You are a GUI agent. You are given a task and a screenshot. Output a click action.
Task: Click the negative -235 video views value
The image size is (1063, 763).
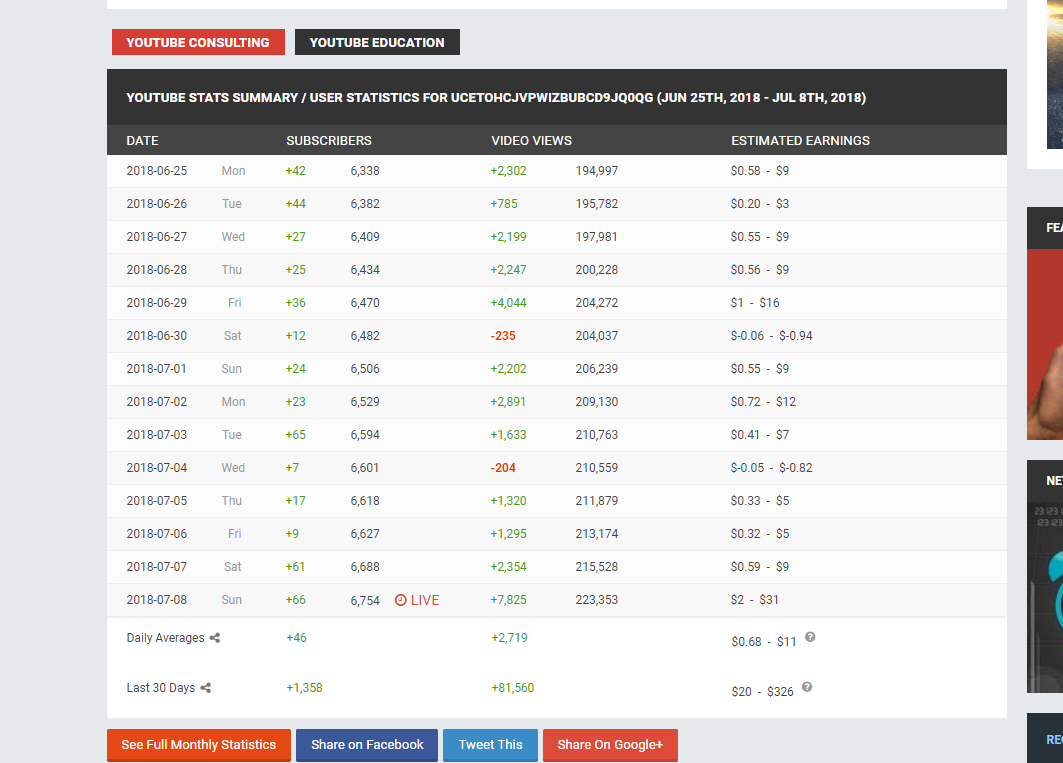(504, 336)
